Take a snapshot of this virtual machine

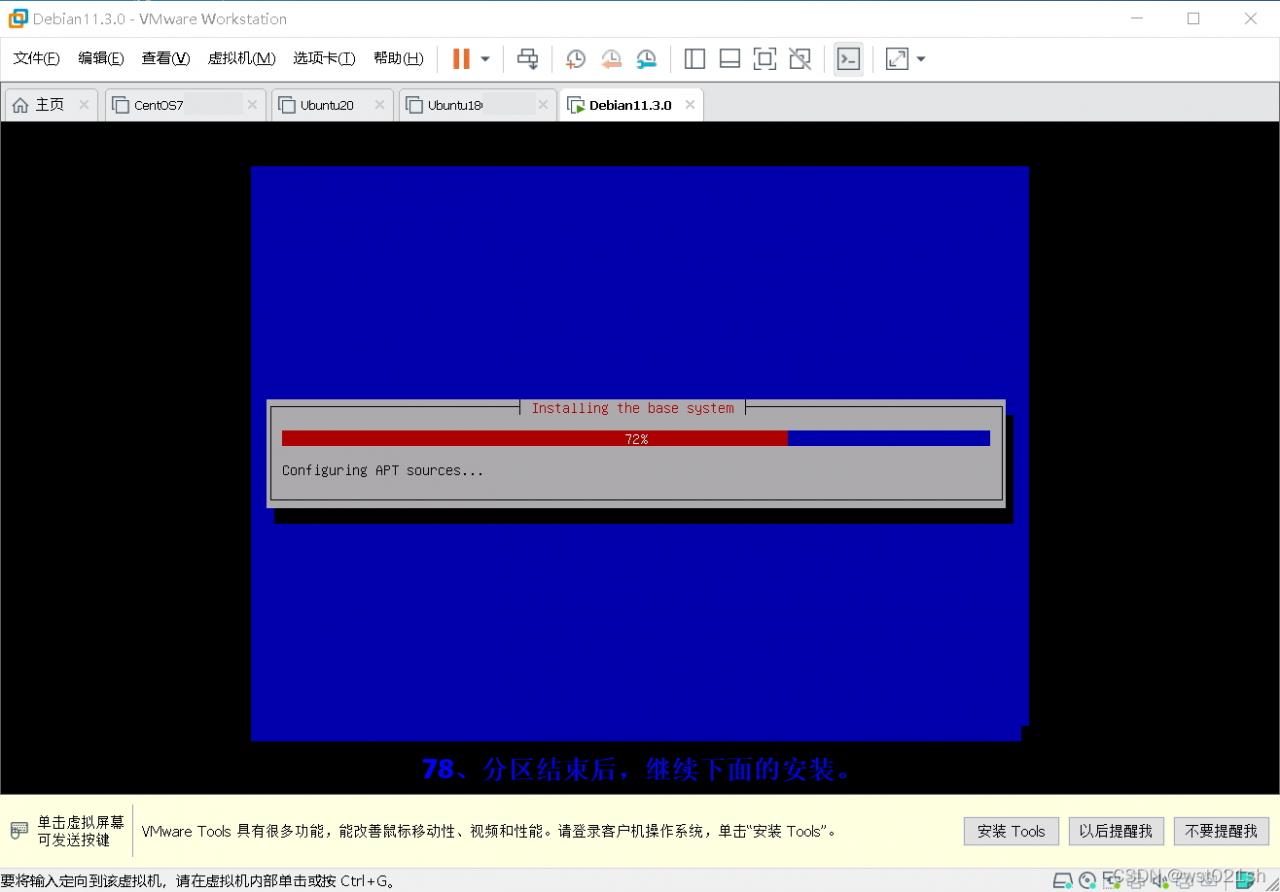tap(575, 59)
